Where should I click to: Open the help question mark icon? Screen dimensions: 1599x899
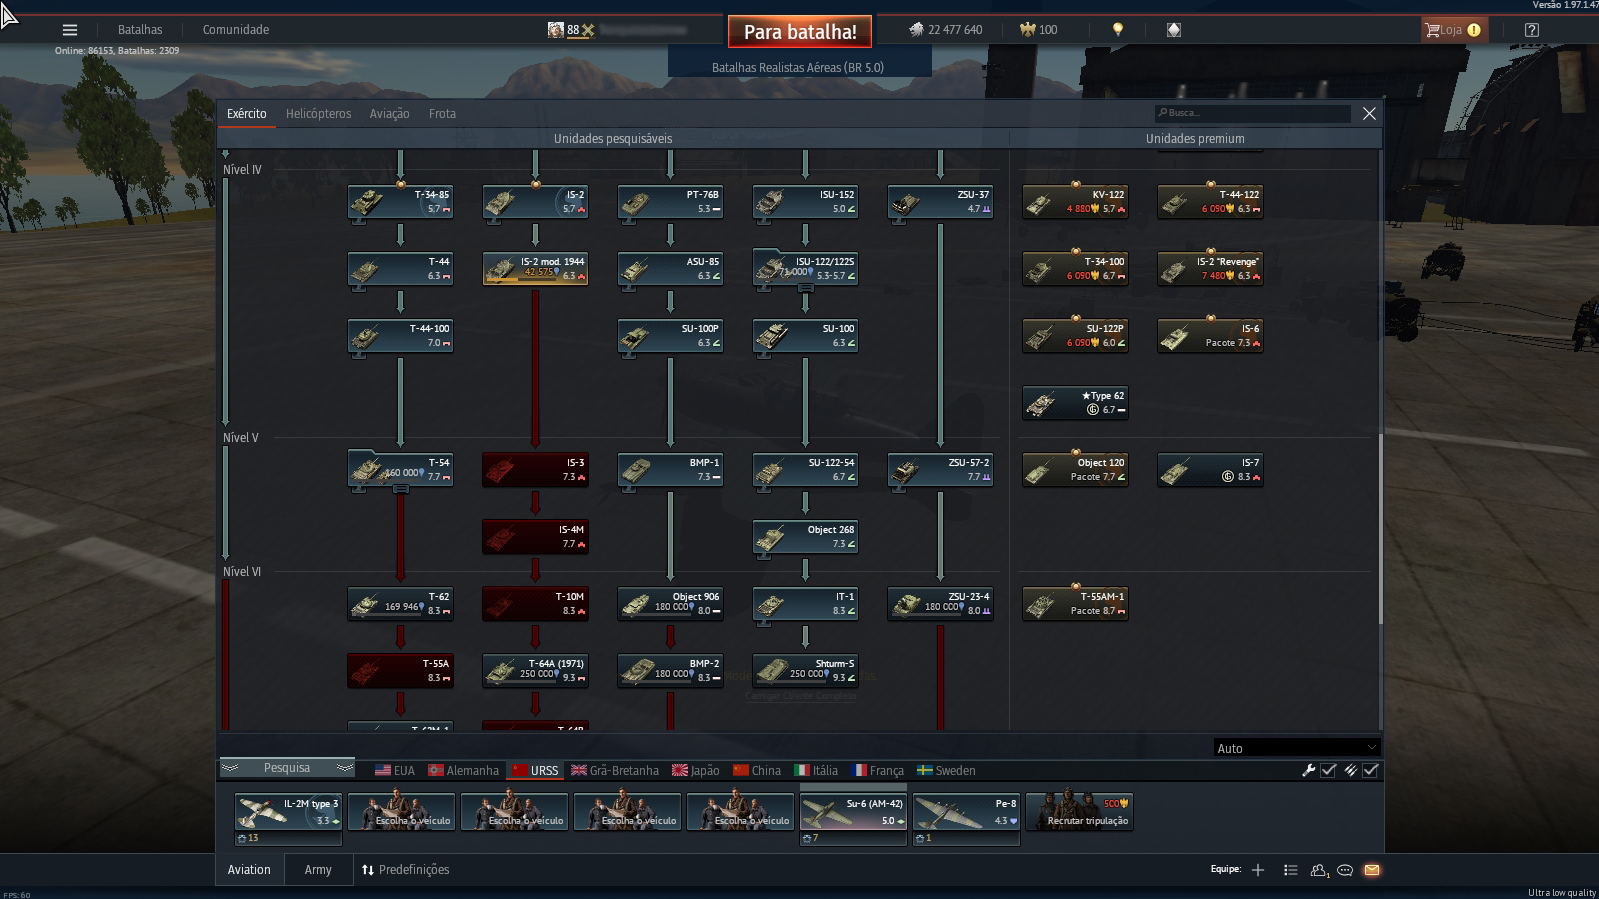[1531, 30]
